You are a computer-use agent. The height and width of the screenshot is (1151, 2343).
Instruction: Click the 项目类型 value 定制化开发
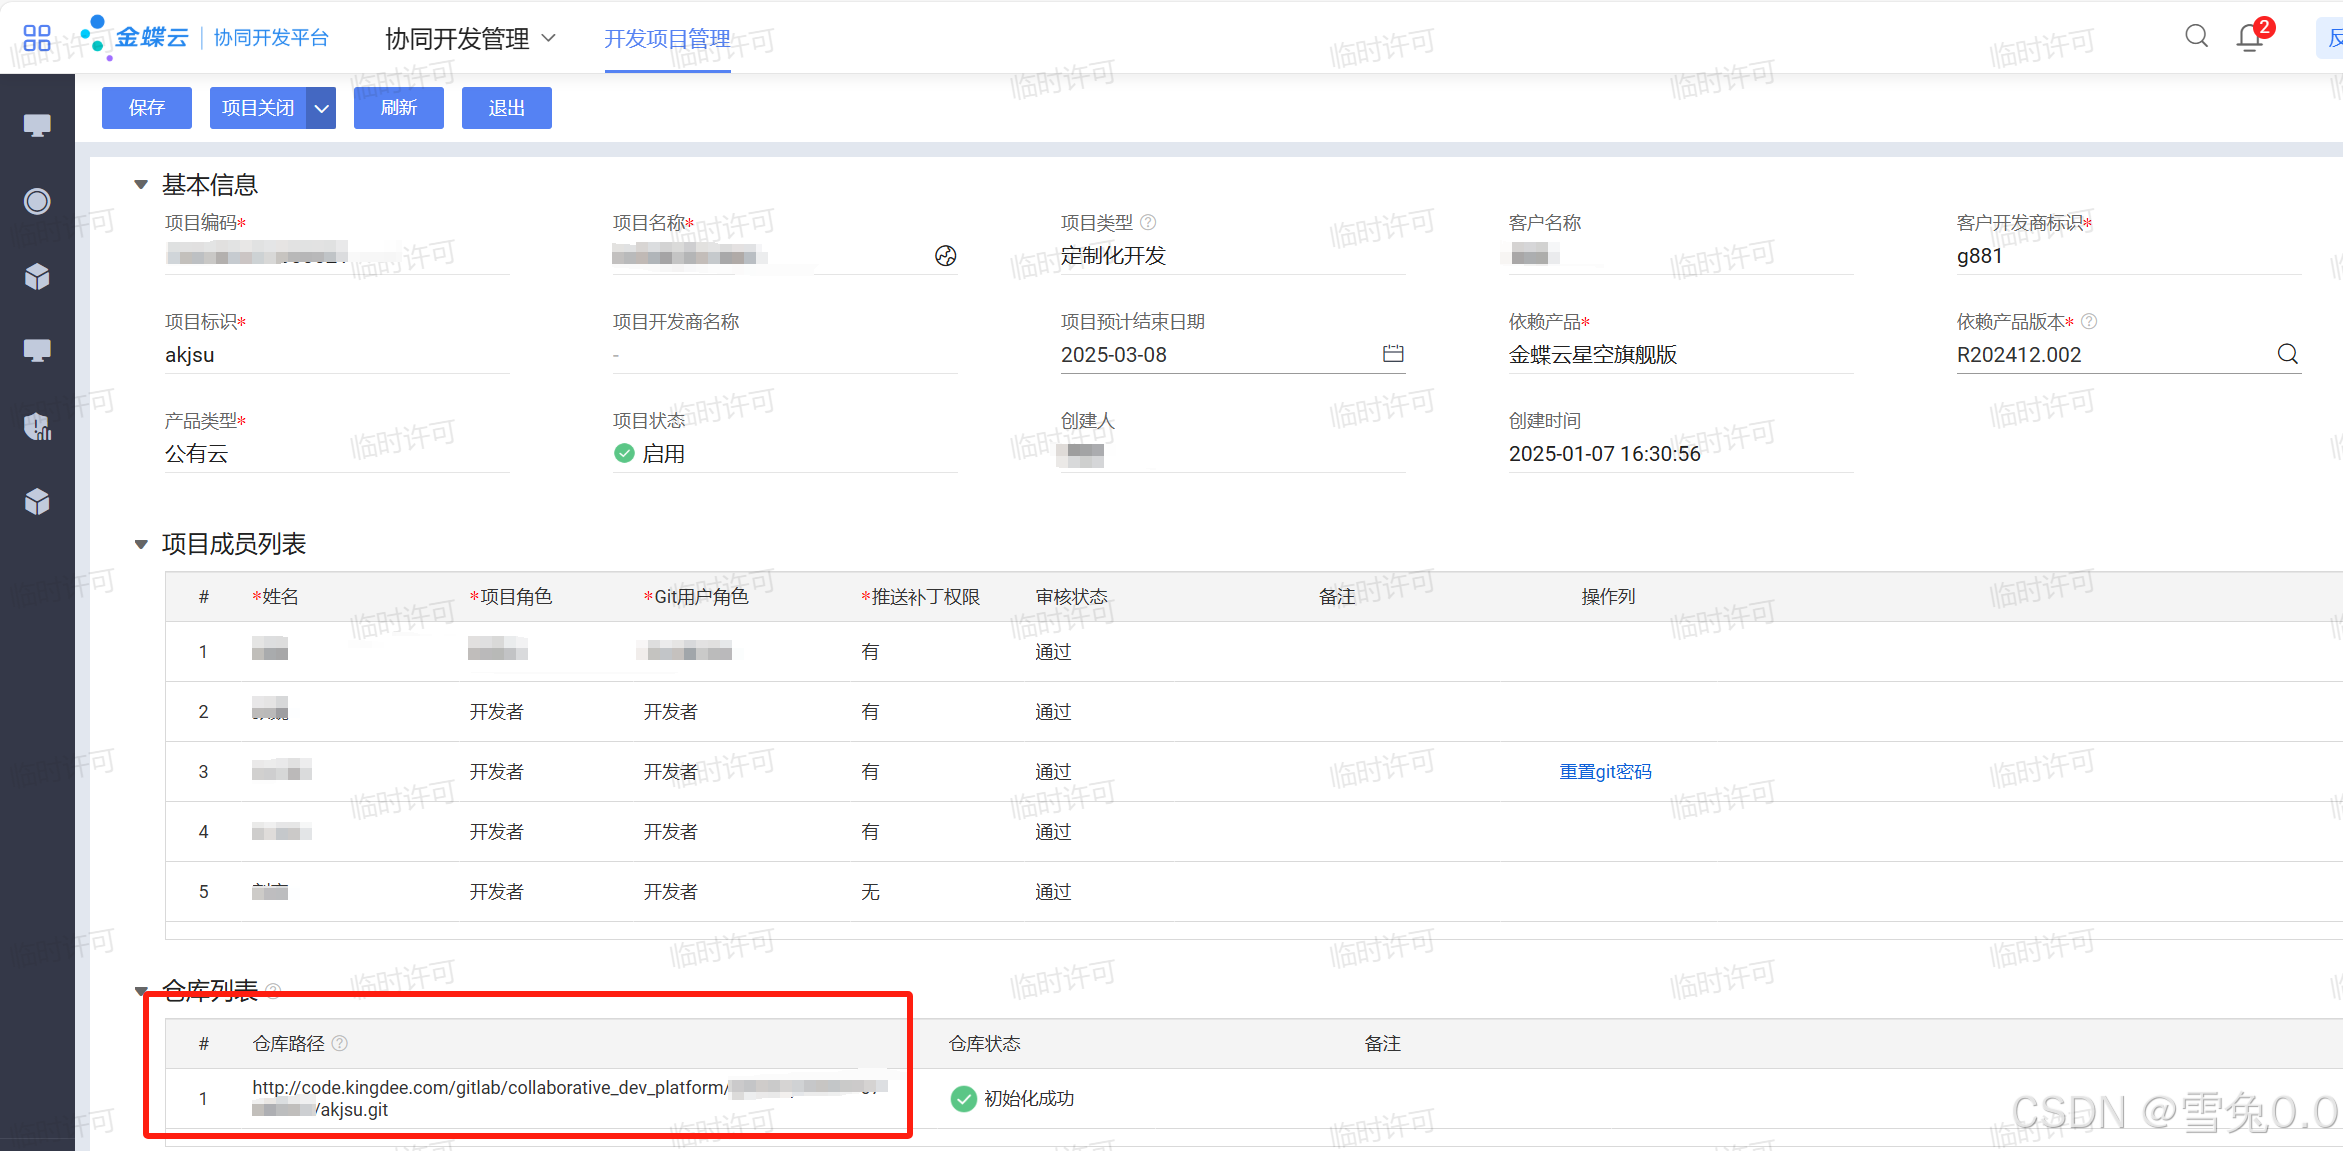pos(1113,256)
